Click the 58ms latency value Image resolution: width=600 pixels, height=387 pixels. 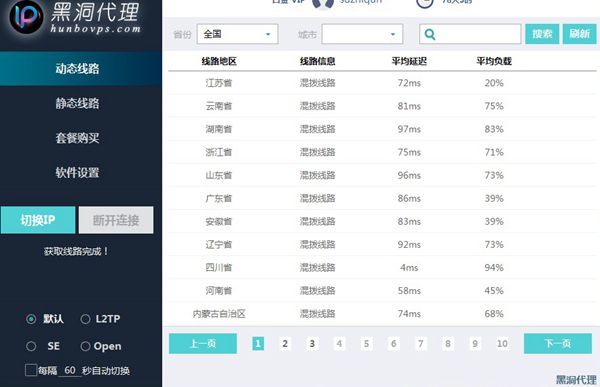coord(409,291)
